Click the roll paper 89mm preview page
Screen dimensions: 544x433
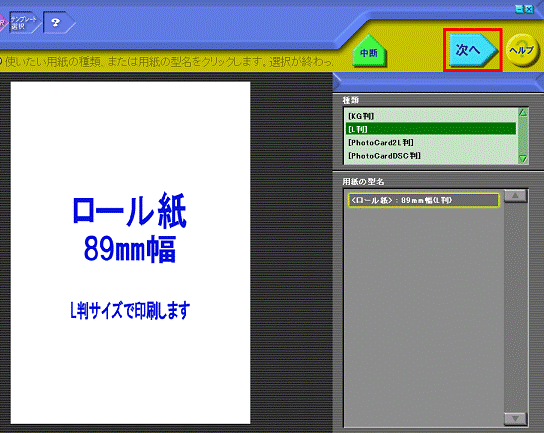point(130,253)
